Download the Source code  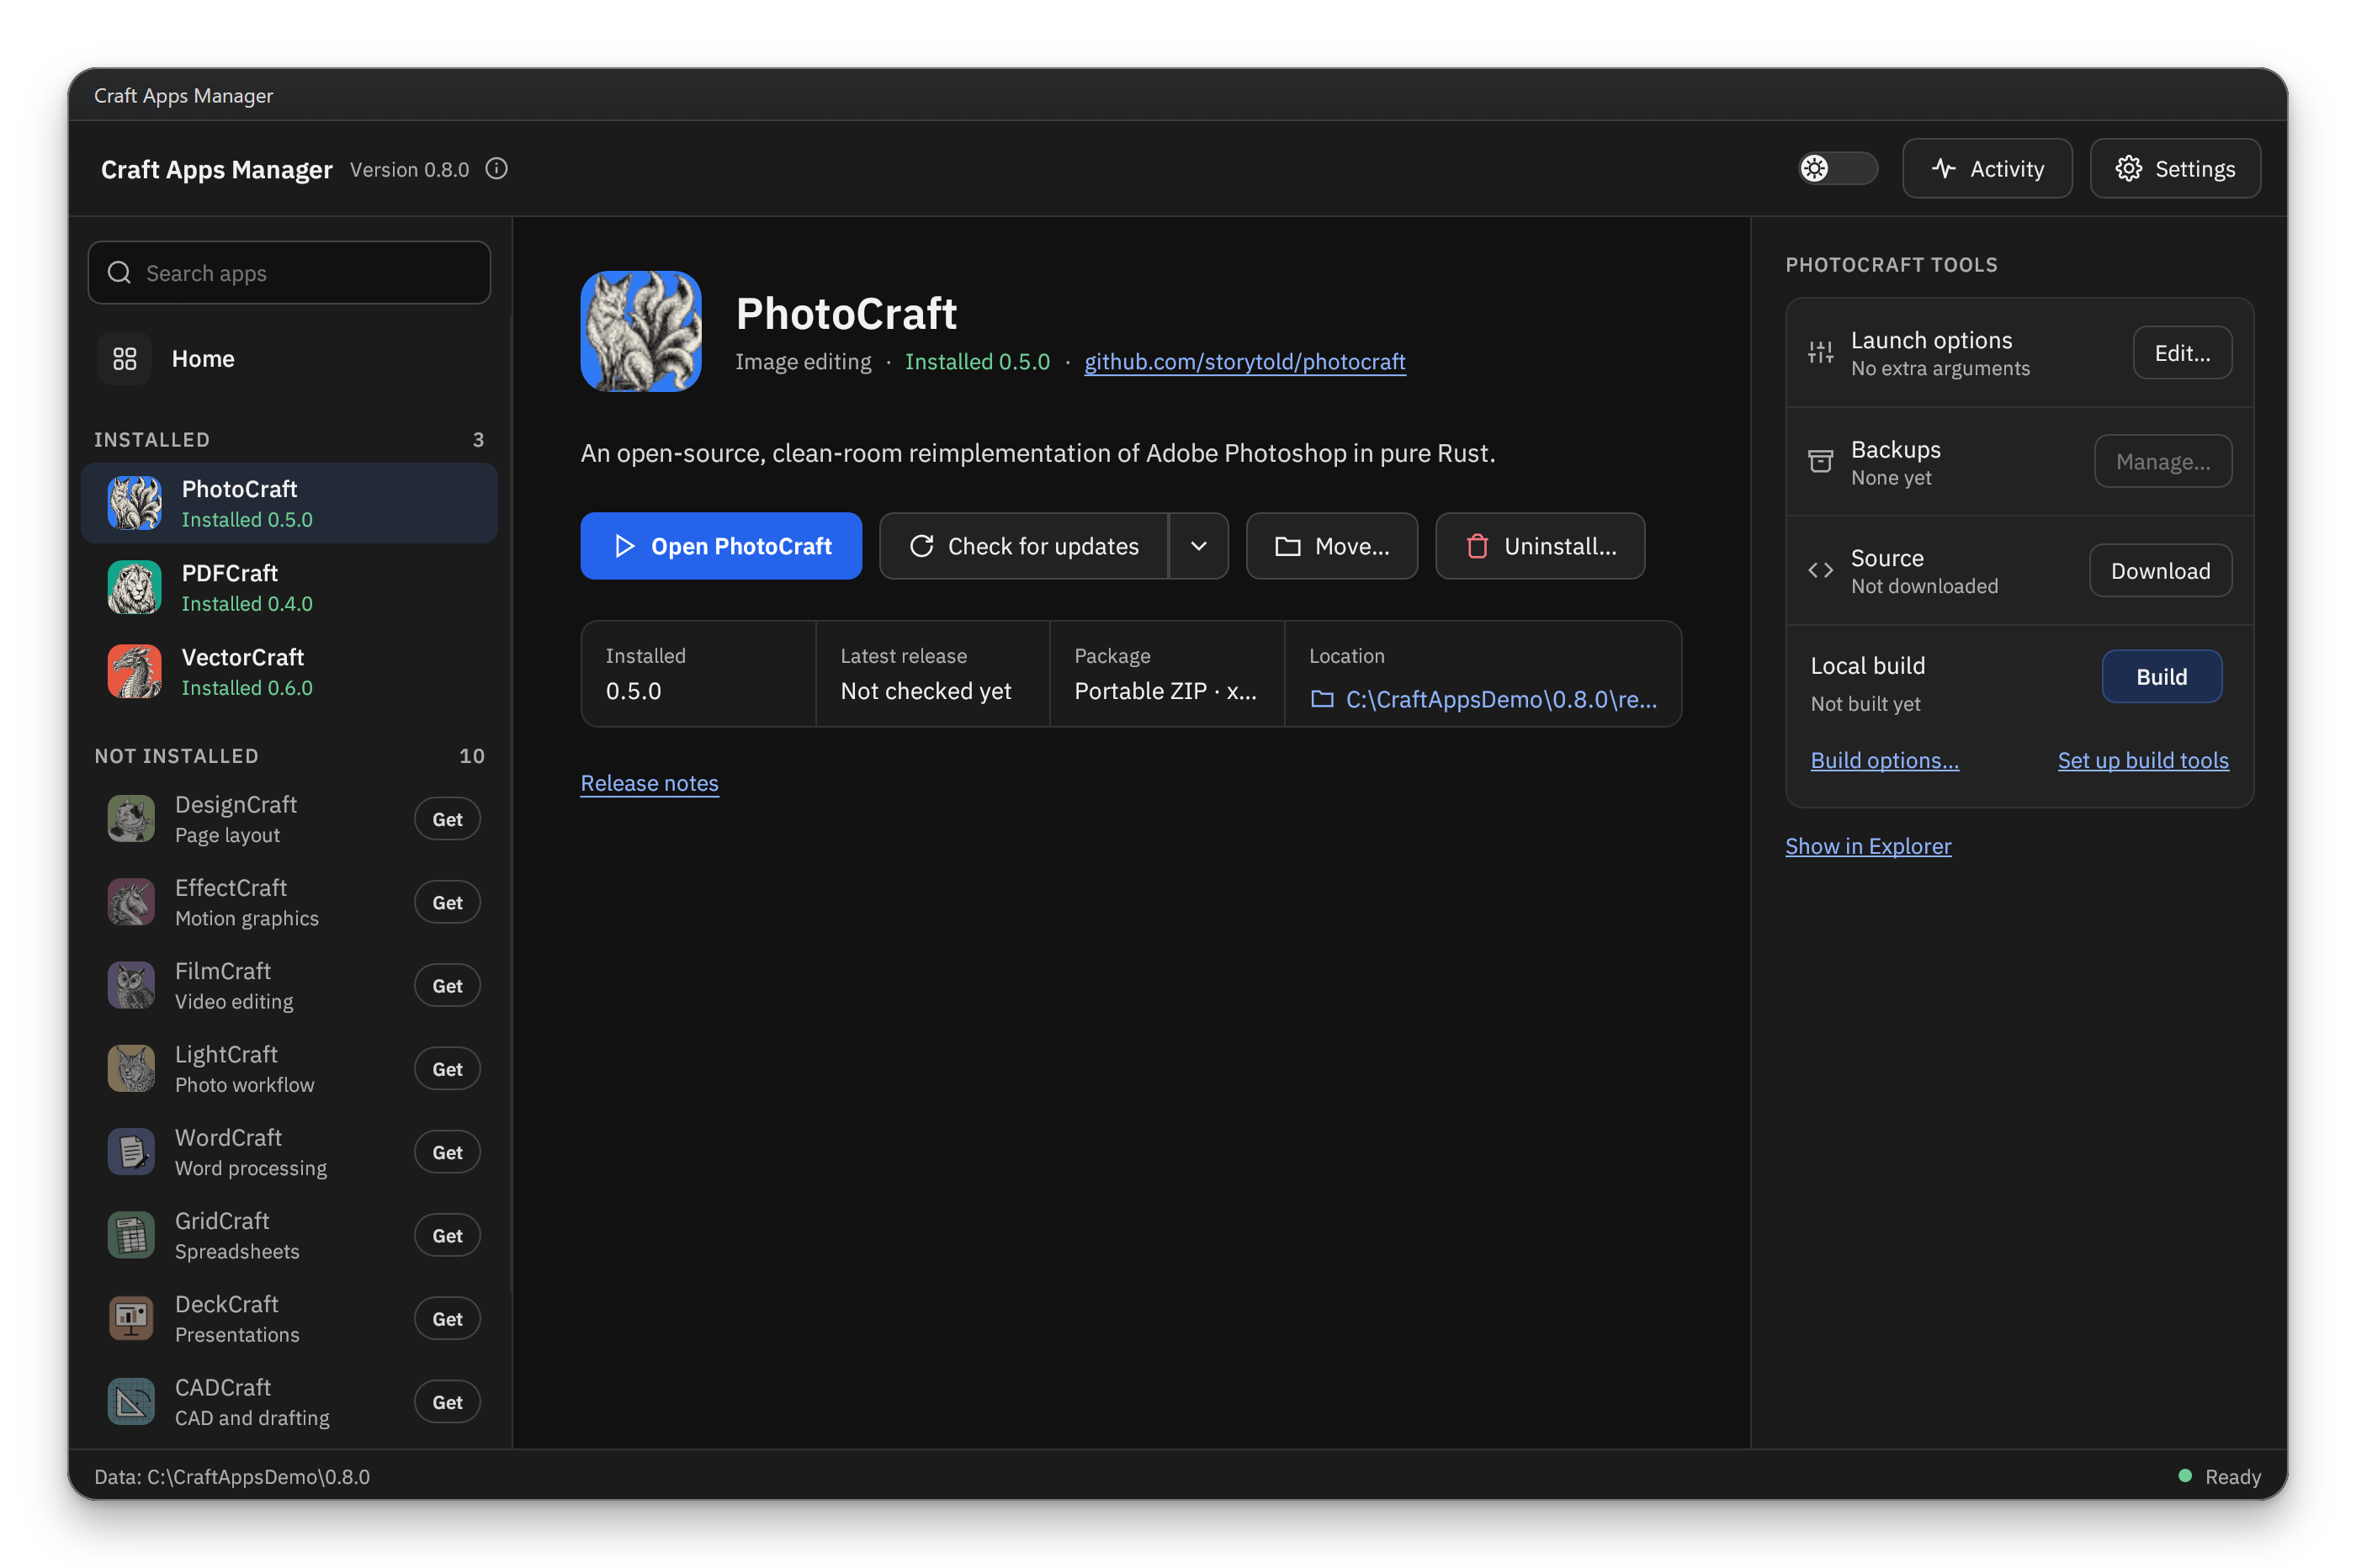point(2160,570)
